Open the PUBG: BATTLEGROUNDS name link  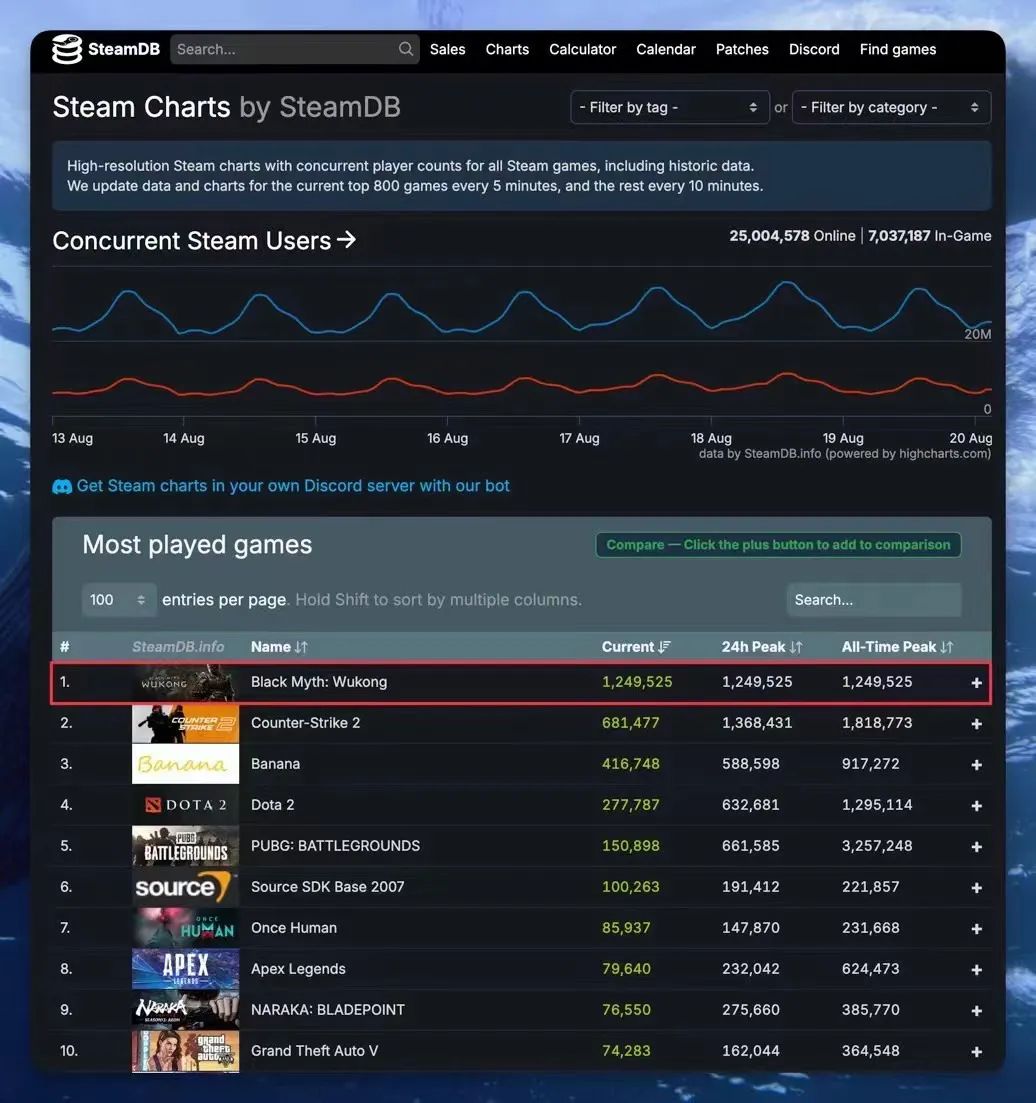click(x=335, y=846)
